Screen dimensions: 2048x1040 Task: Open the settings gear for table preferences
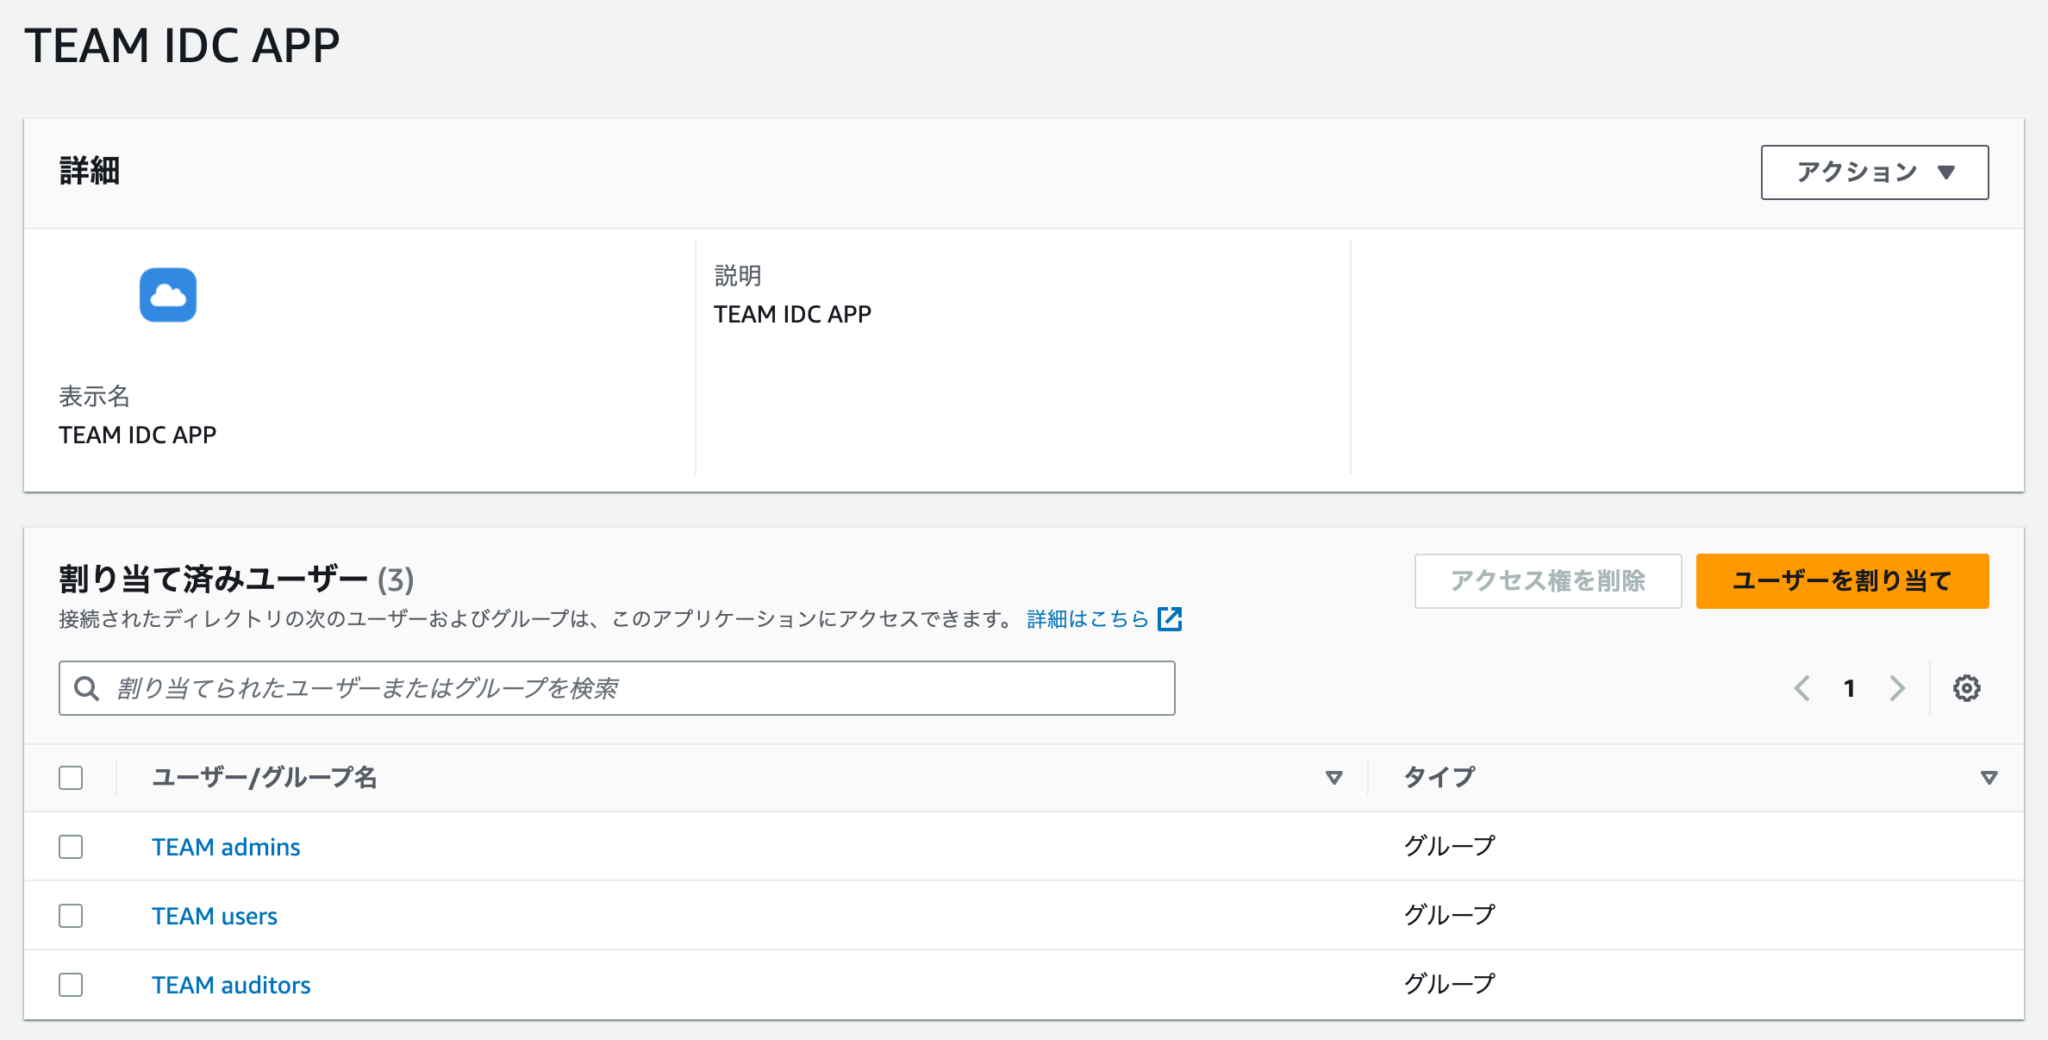(x=1965, y=688)
